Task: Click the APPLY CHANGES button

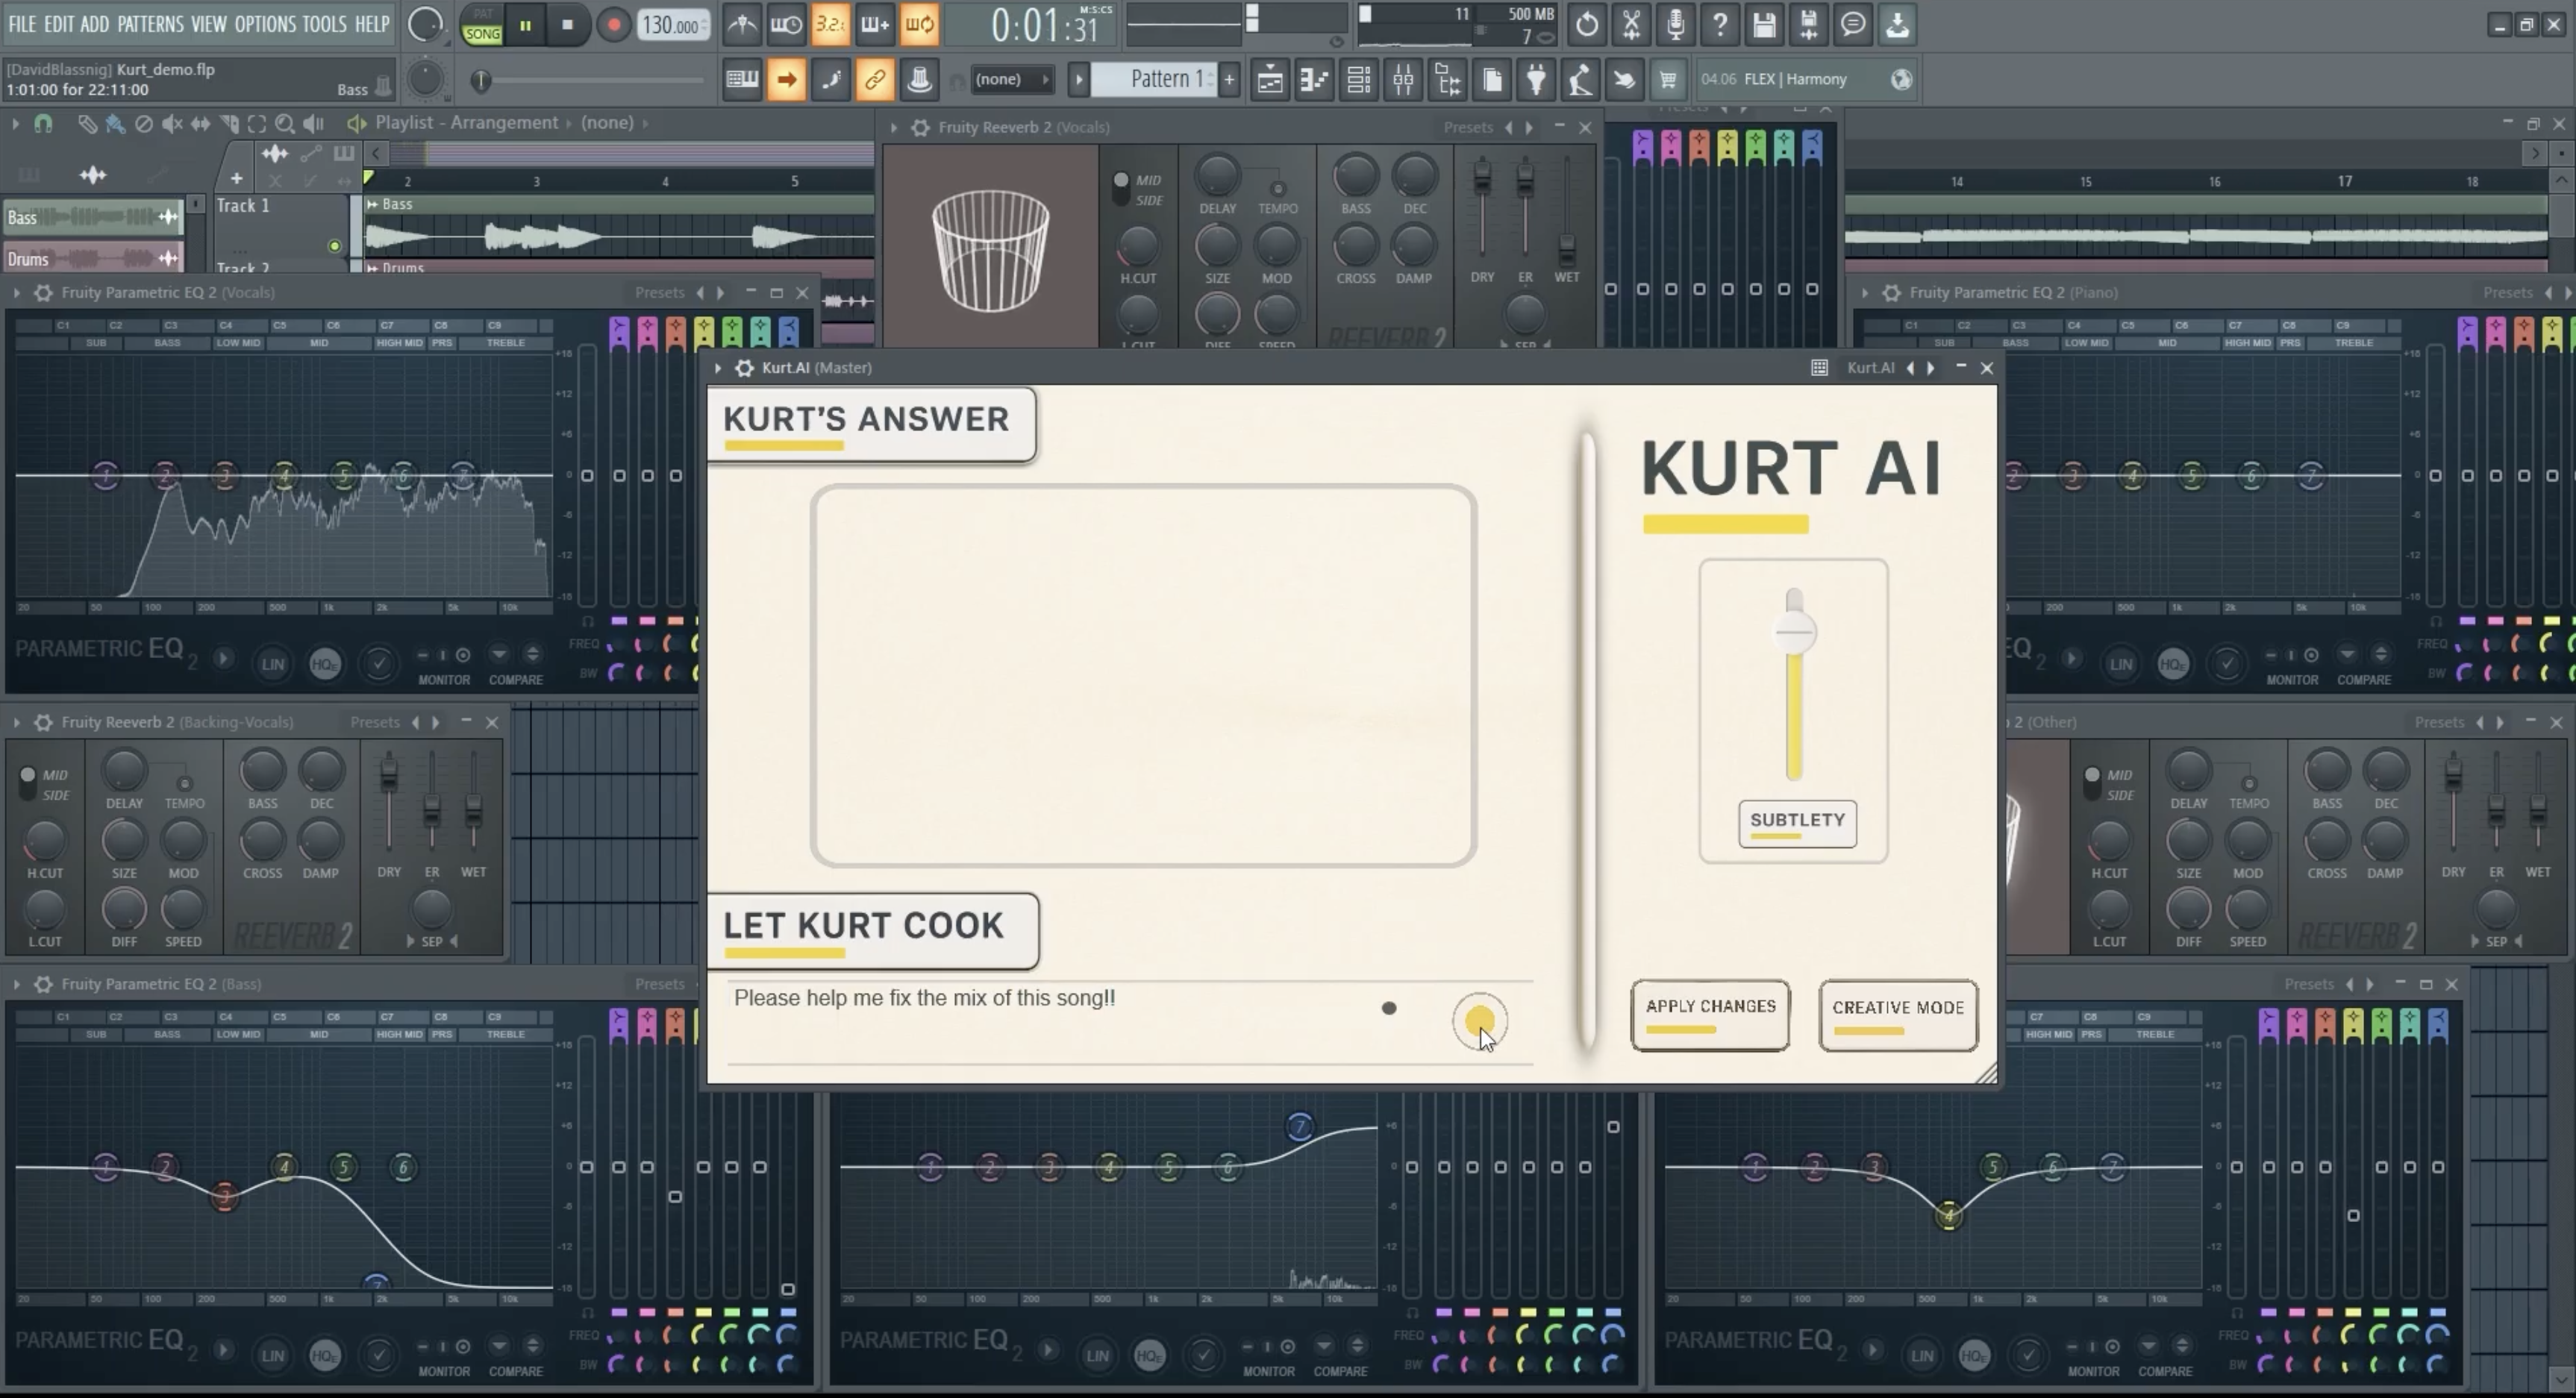Action: pyautogui.click(x=1710, y=1014)
